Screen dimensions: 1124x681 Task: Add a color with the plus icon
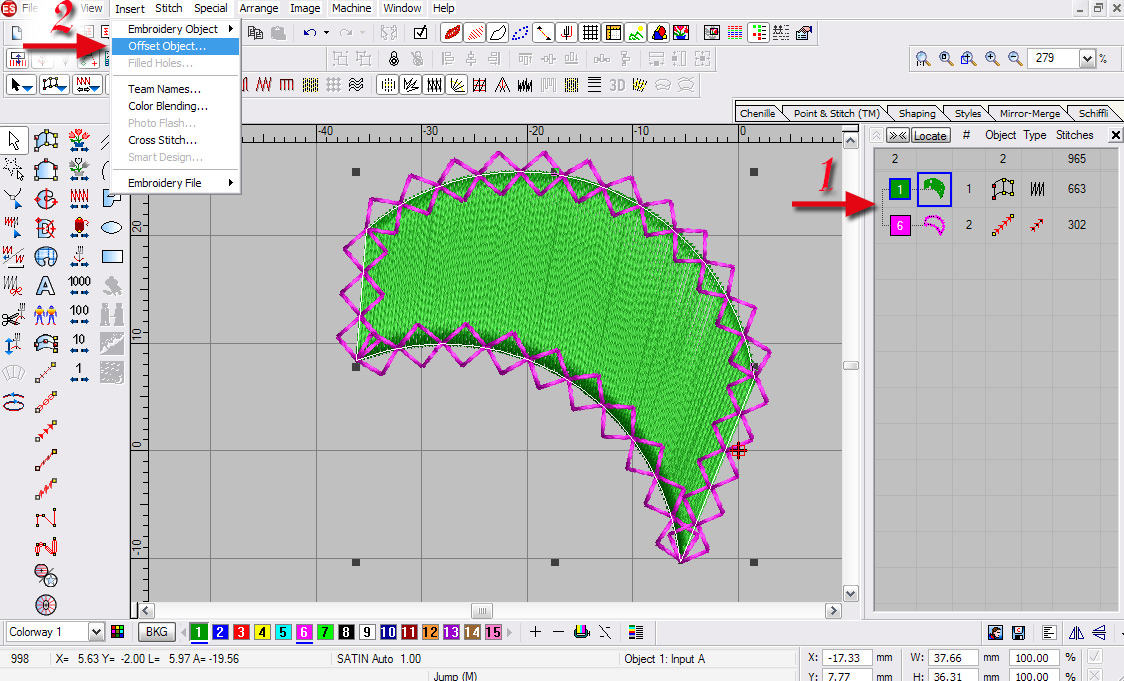pyautogui.click(x=535, y=632)
